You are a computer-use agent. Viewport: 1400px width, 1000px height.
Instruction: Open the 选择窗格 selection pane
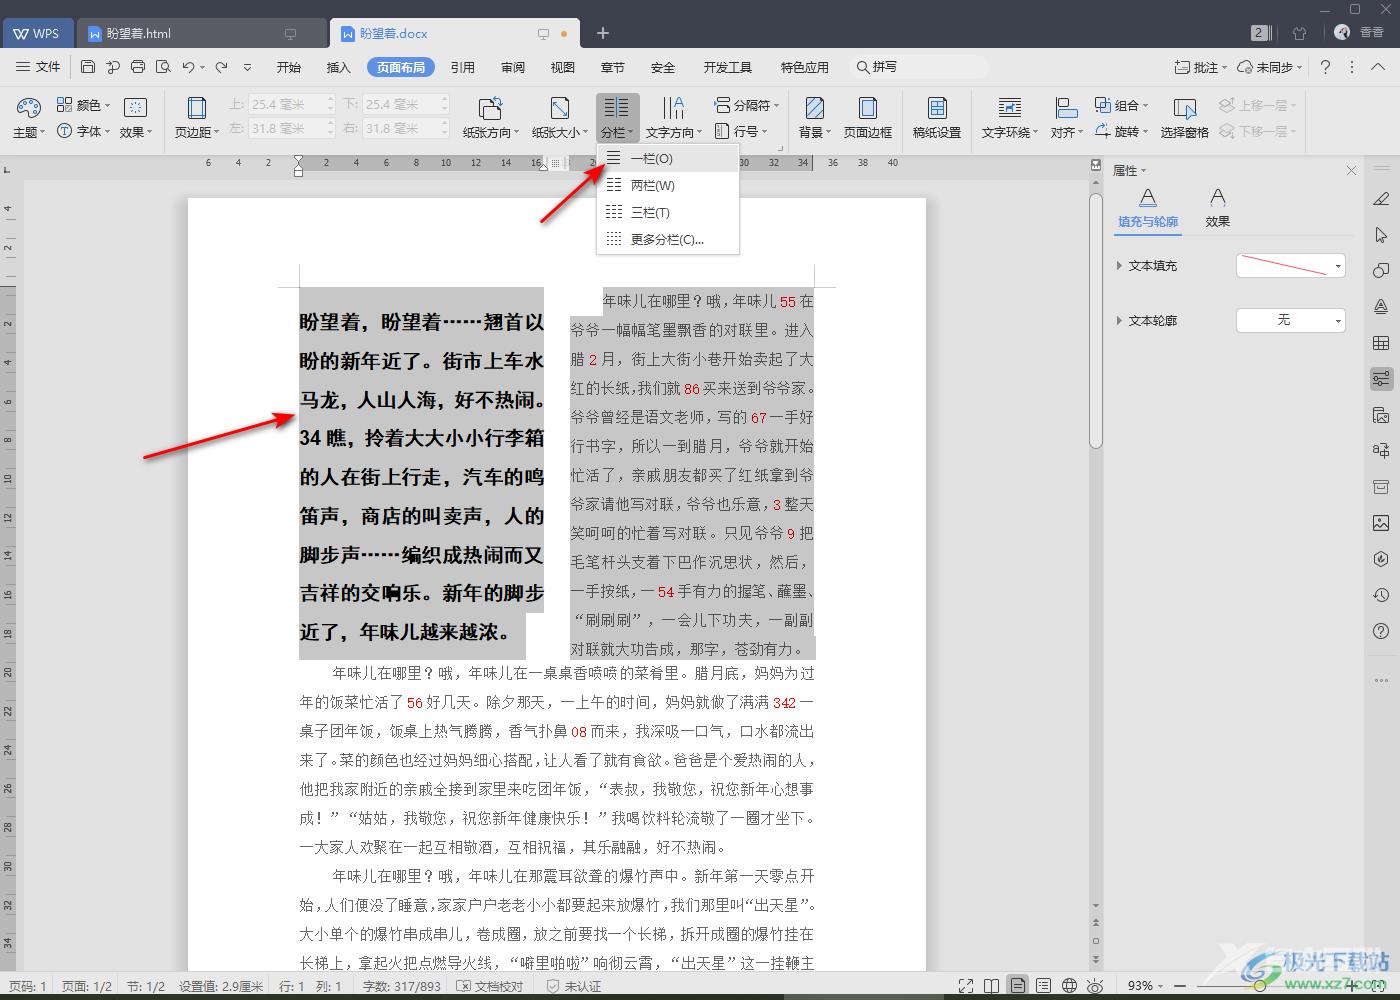[1185, 117]
